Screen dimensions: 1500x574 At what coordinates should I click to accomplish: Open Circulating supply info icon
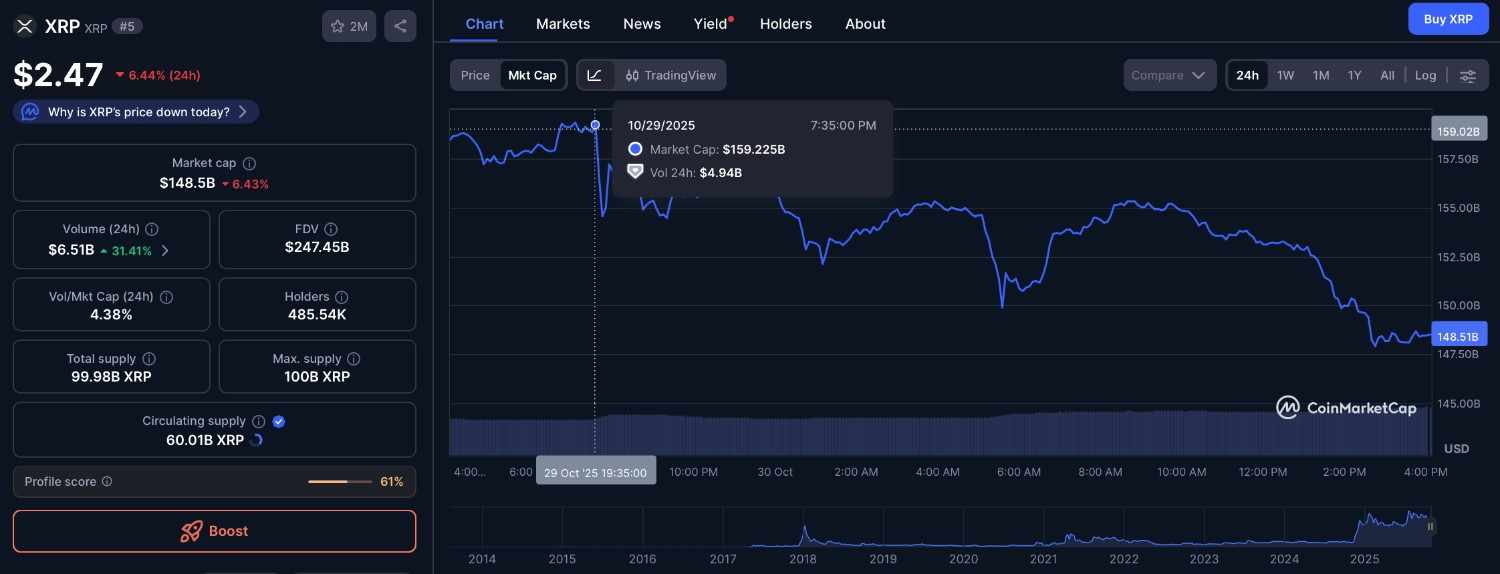pyautogui.click(x=258, y=422)
